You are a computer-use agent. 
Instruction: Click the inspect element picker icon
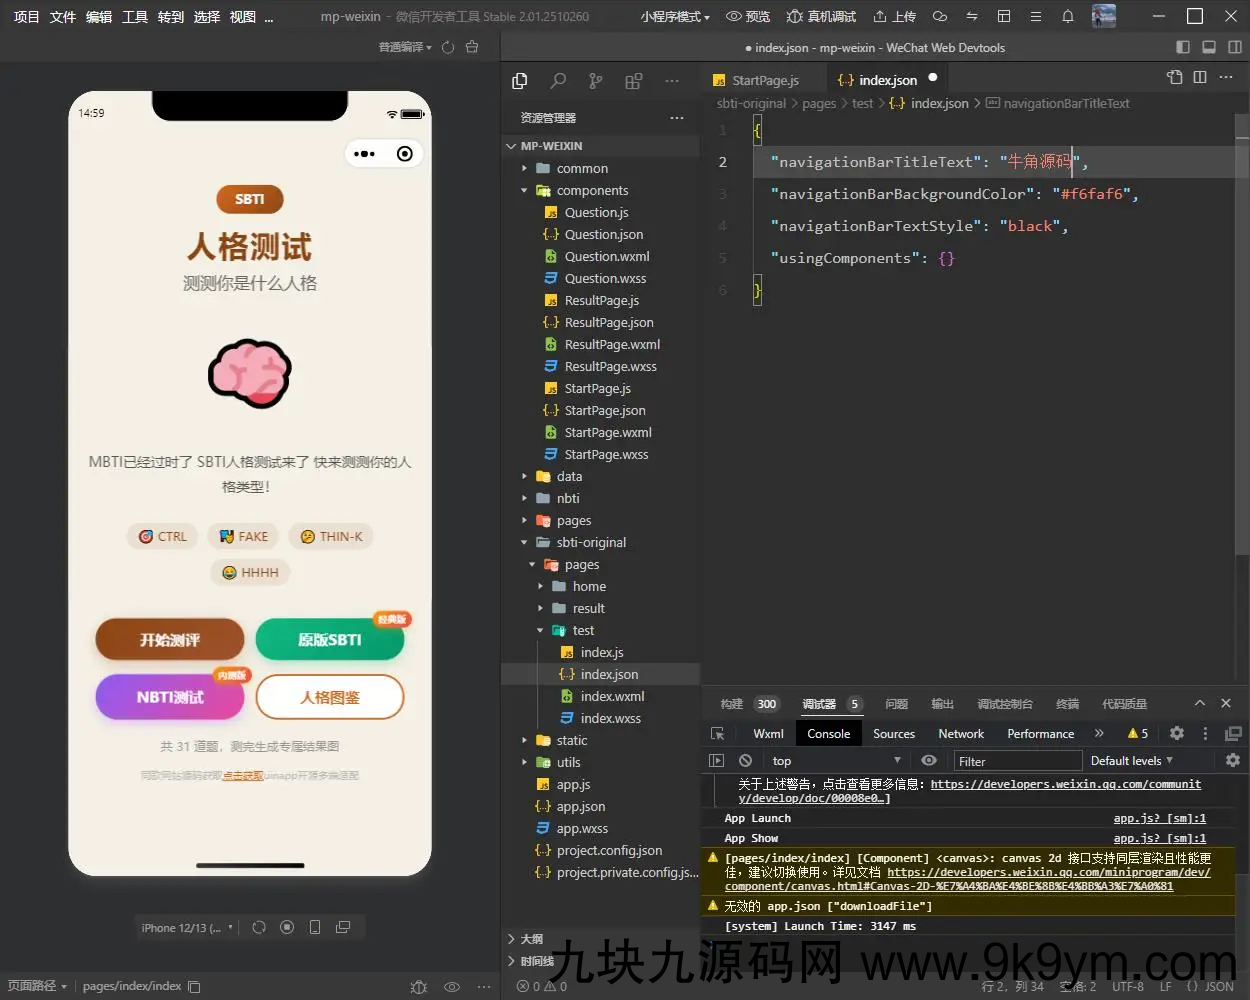coord(717,734)
